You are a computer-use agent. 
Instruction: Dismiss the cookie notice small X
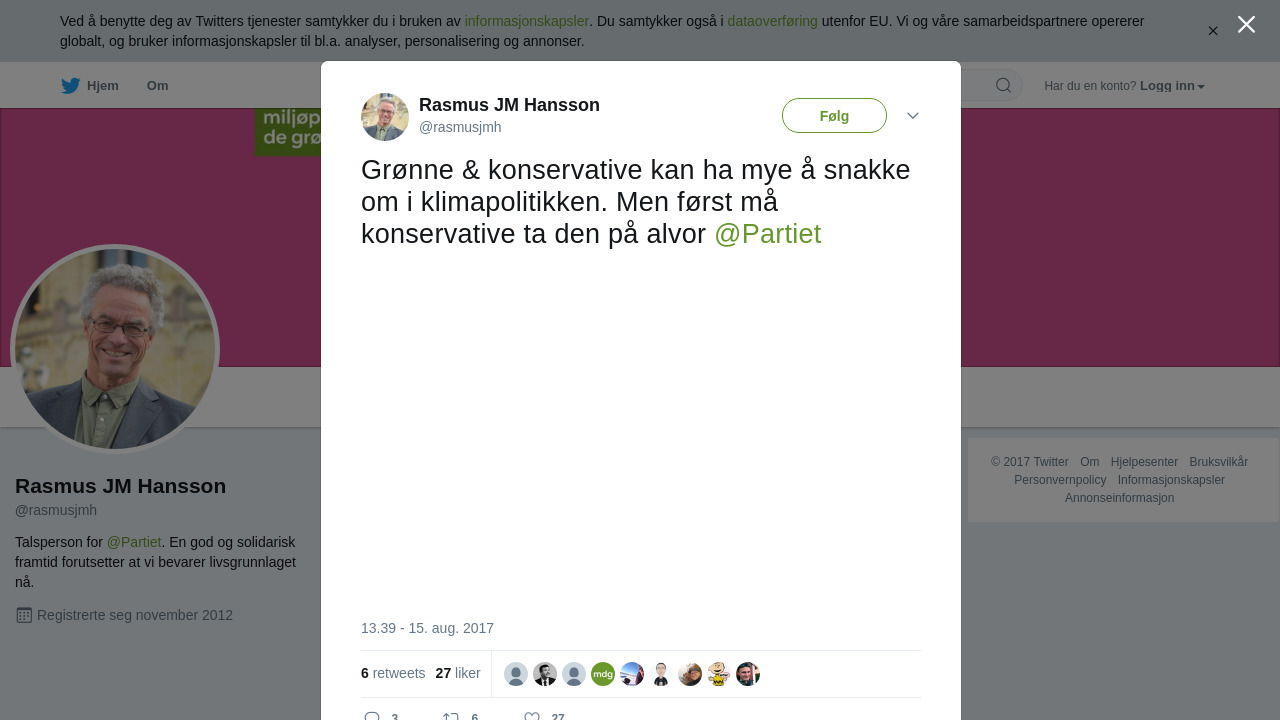(x=1213, y=31)
